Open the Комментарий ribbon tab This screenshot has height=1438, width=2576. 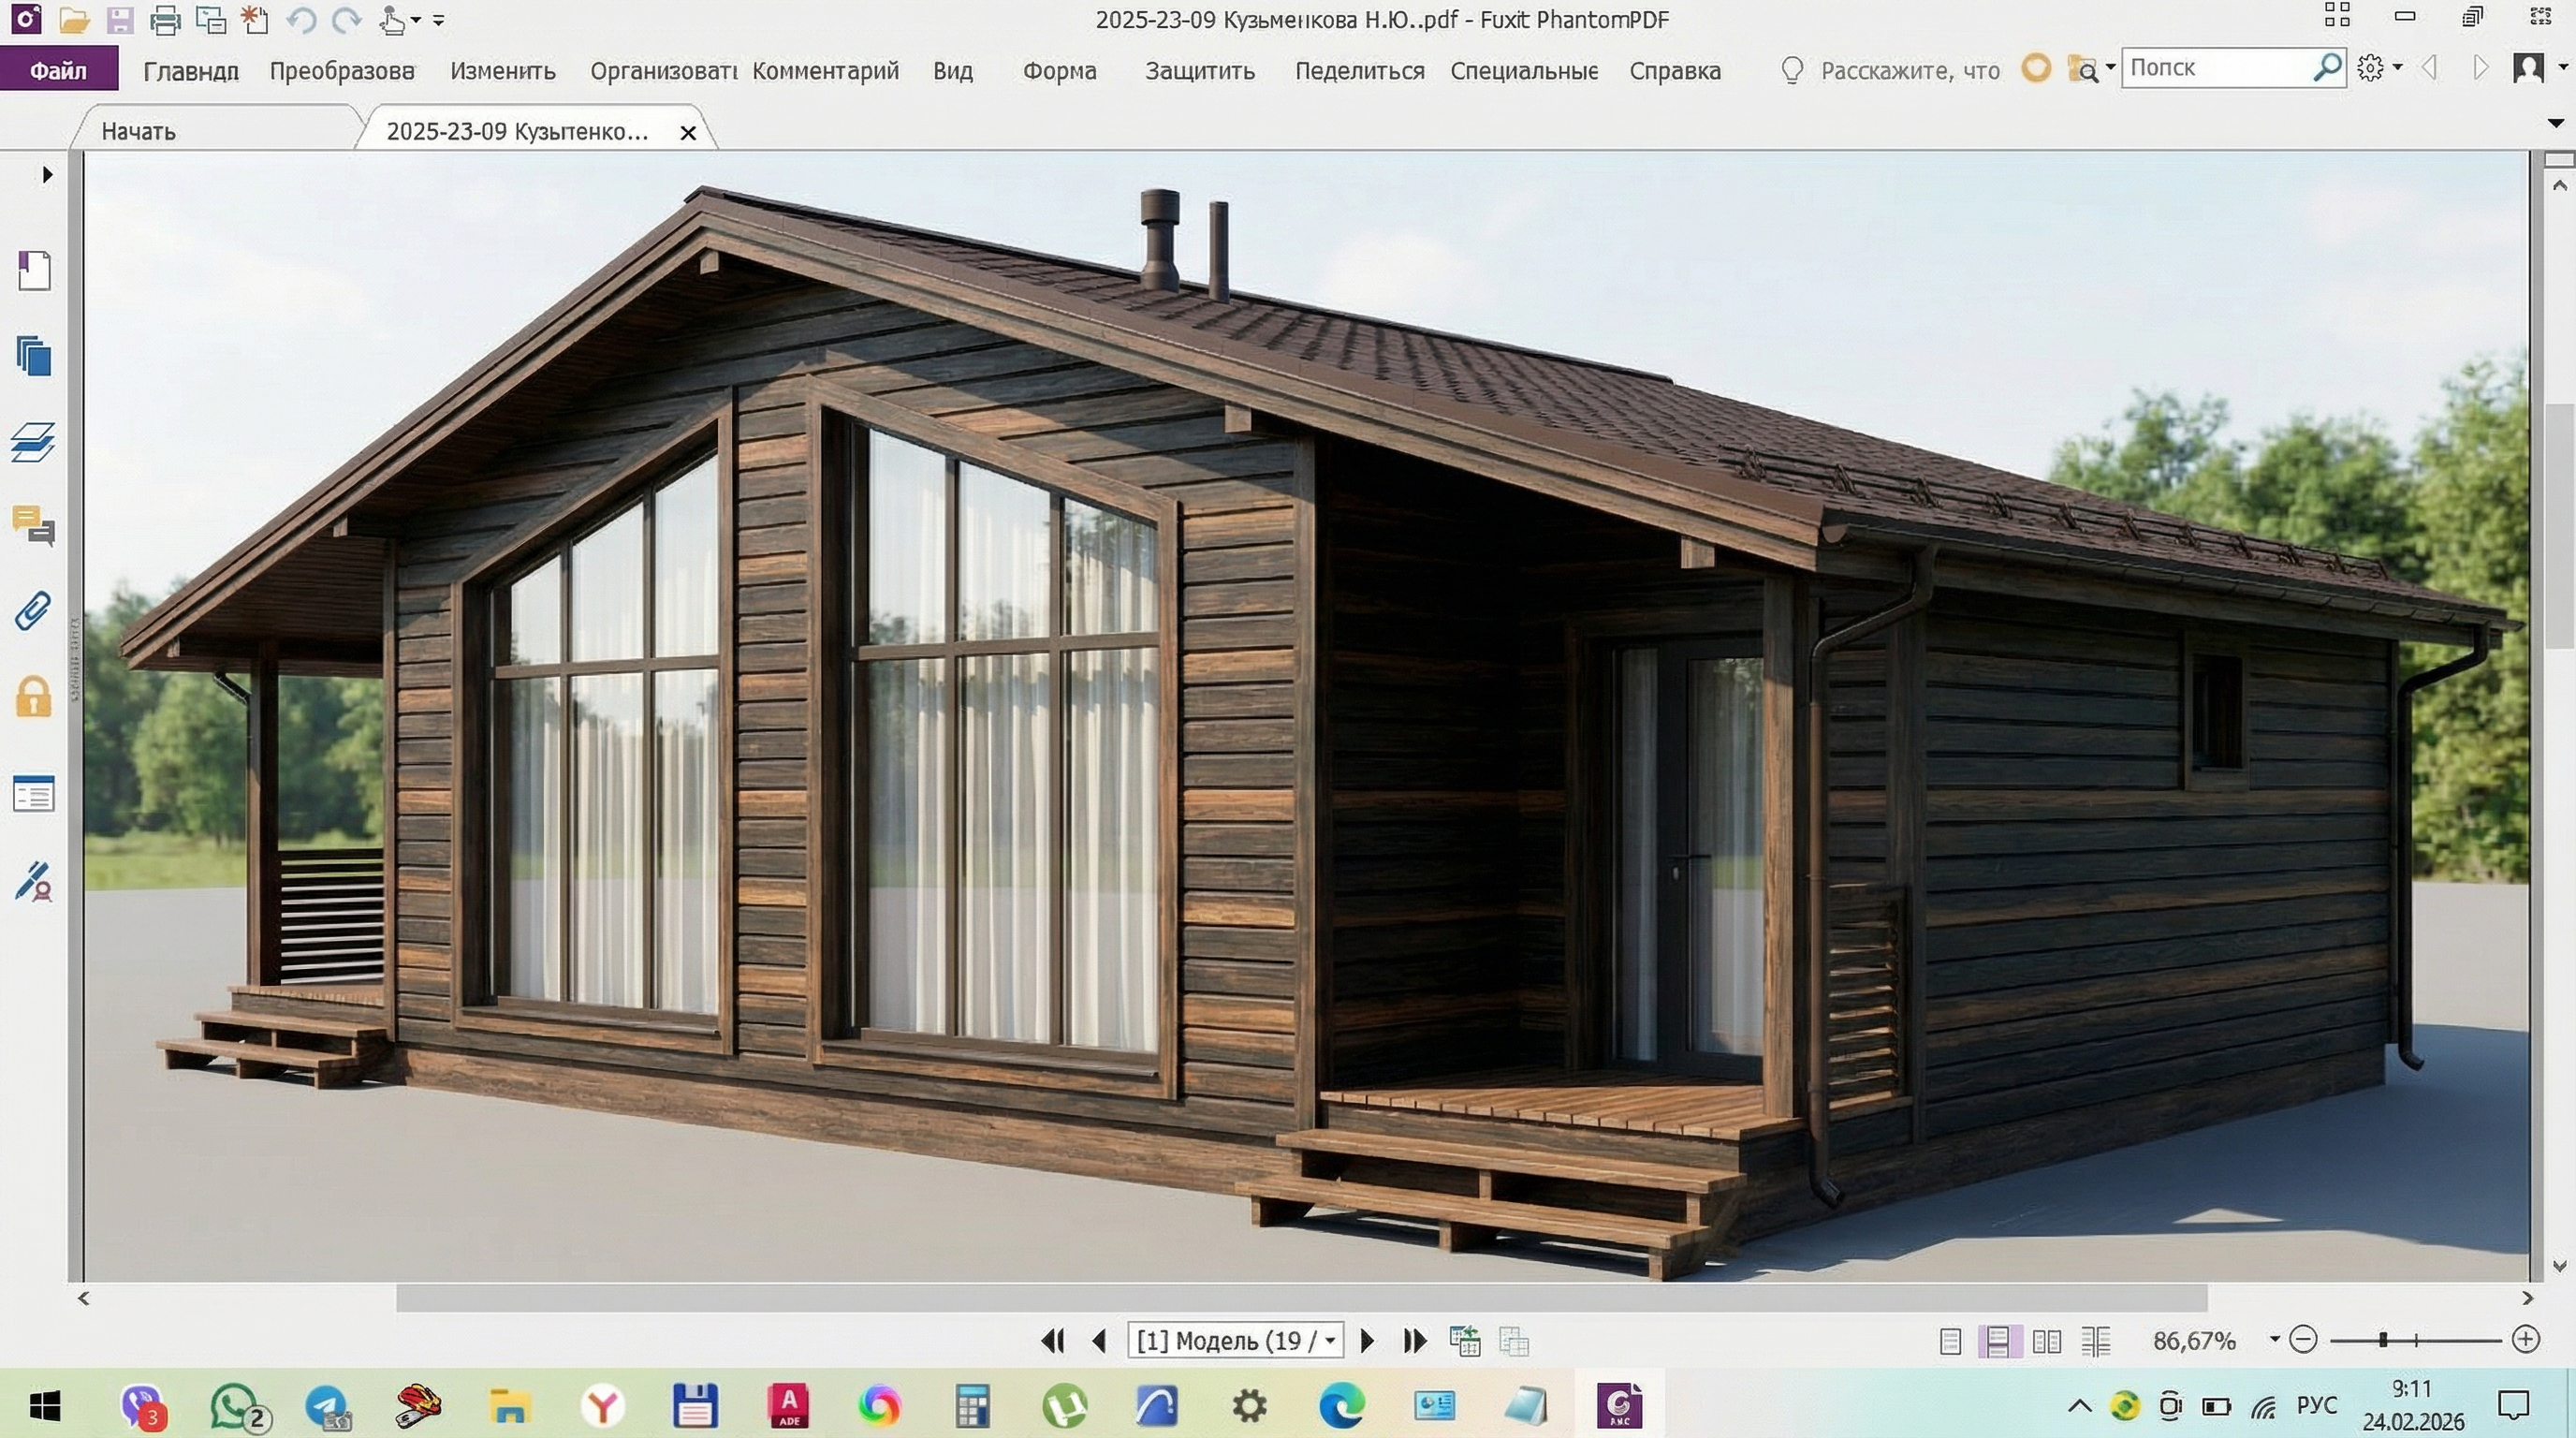[x=825, y=71]
